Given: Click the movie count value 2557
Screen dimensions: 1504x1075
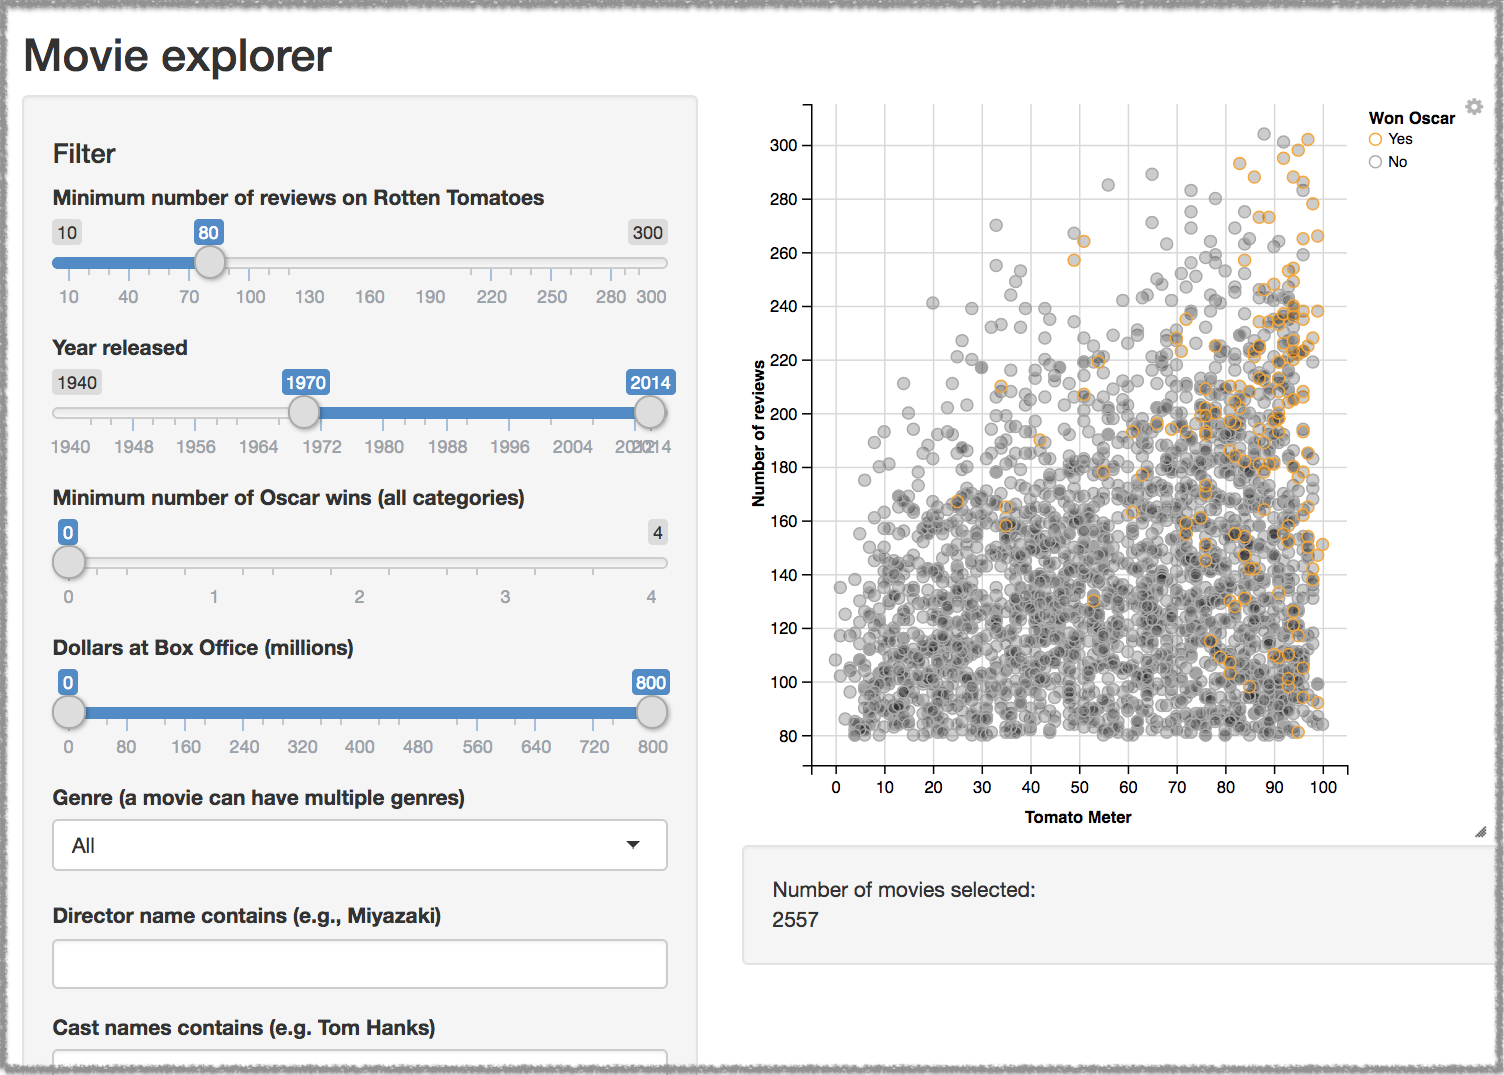Looking at the screenshot, I should 795,920.
